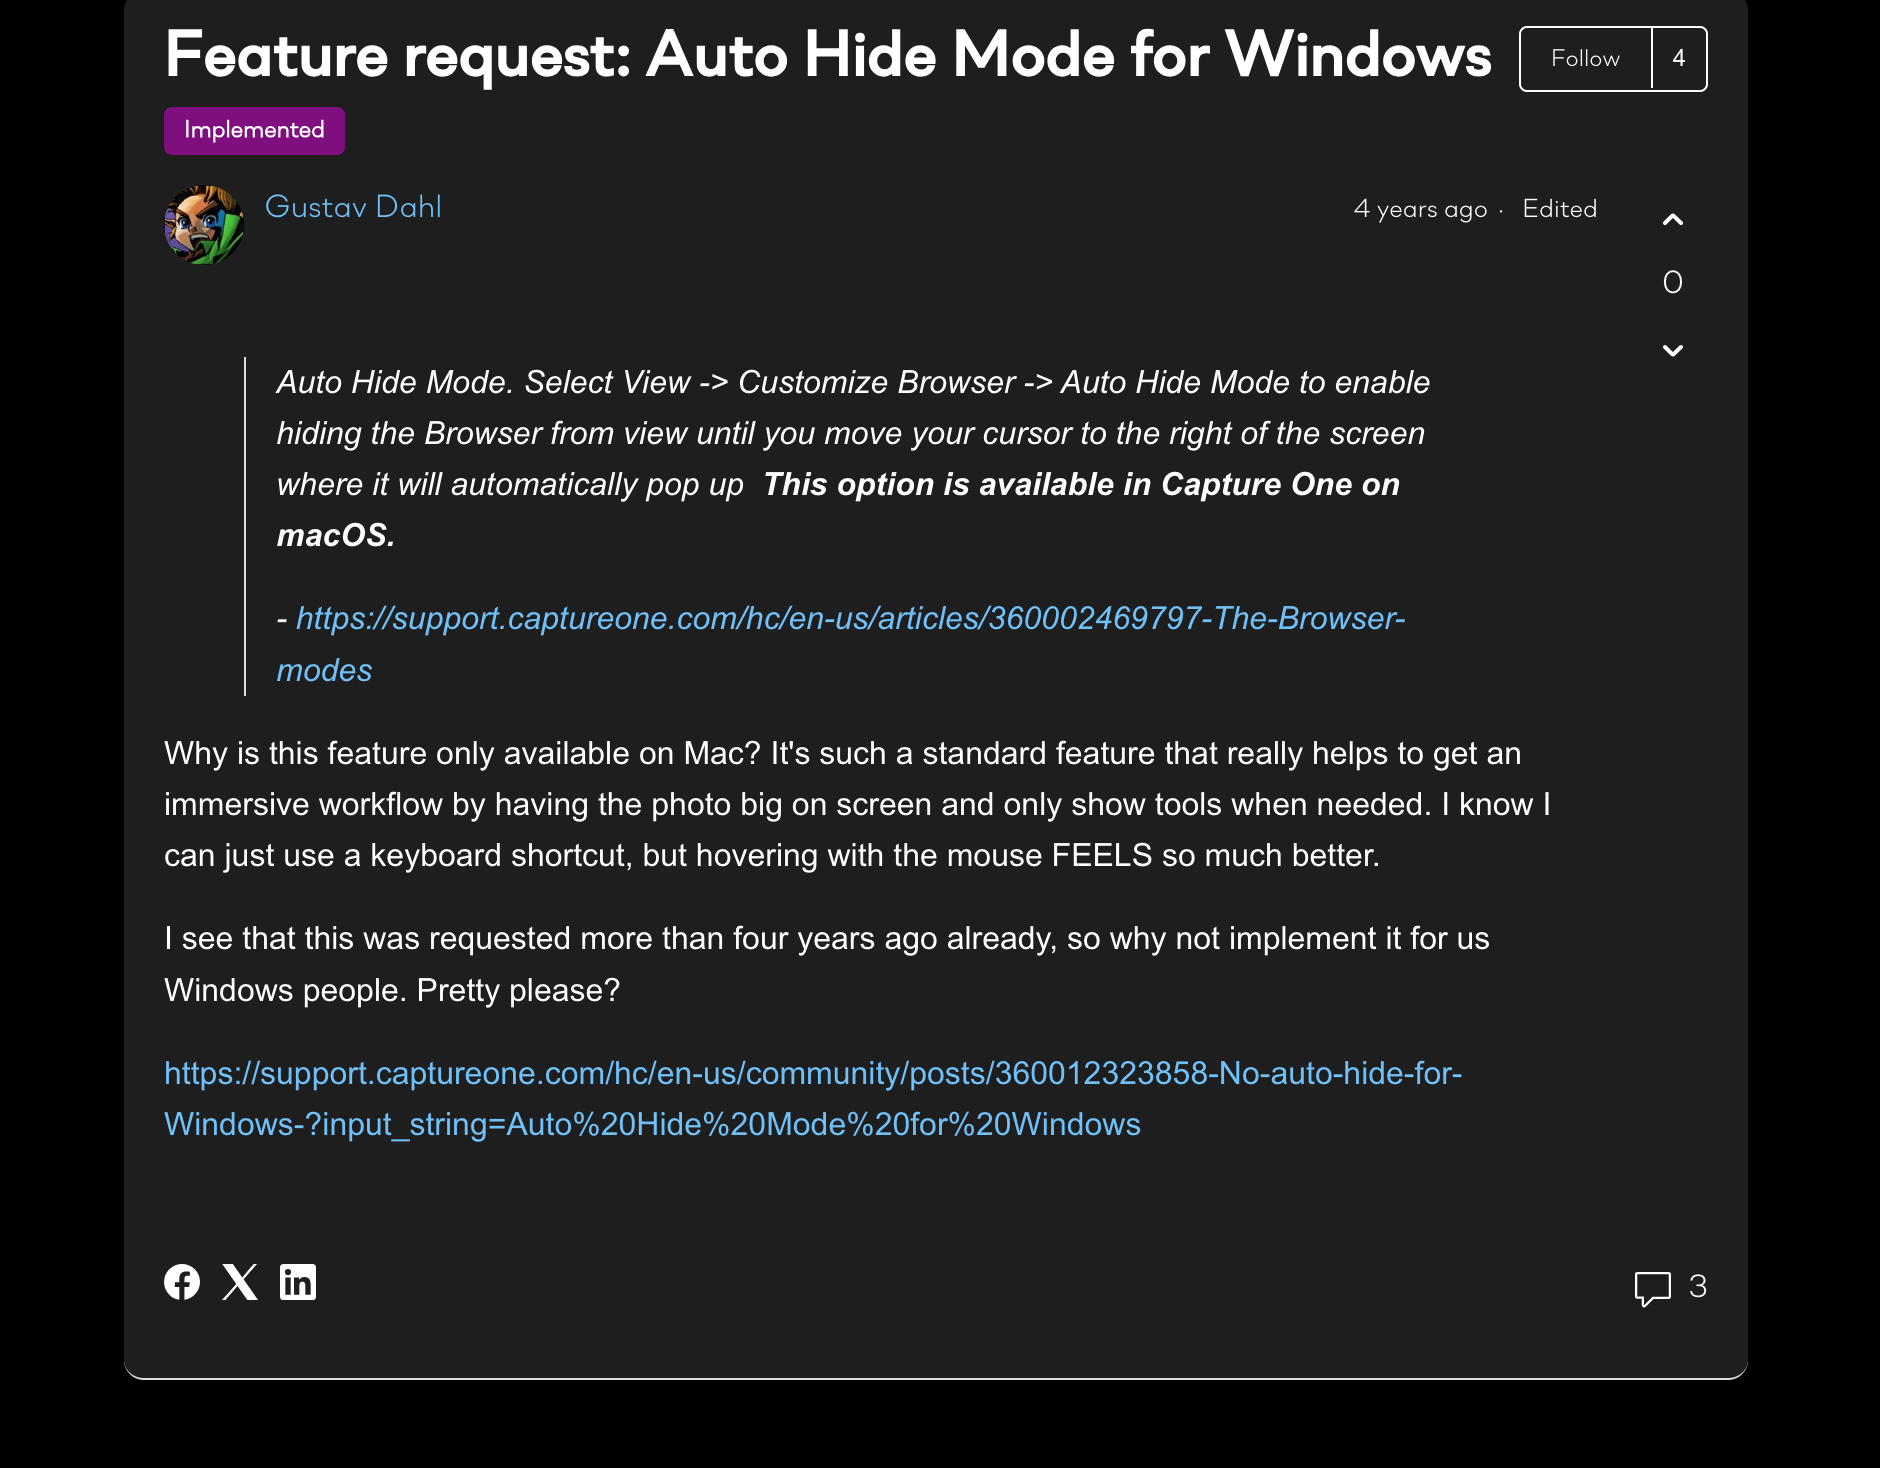Click the comments speech bubble icon
The image size is (1880, 1468).
coord(1652,1288)
